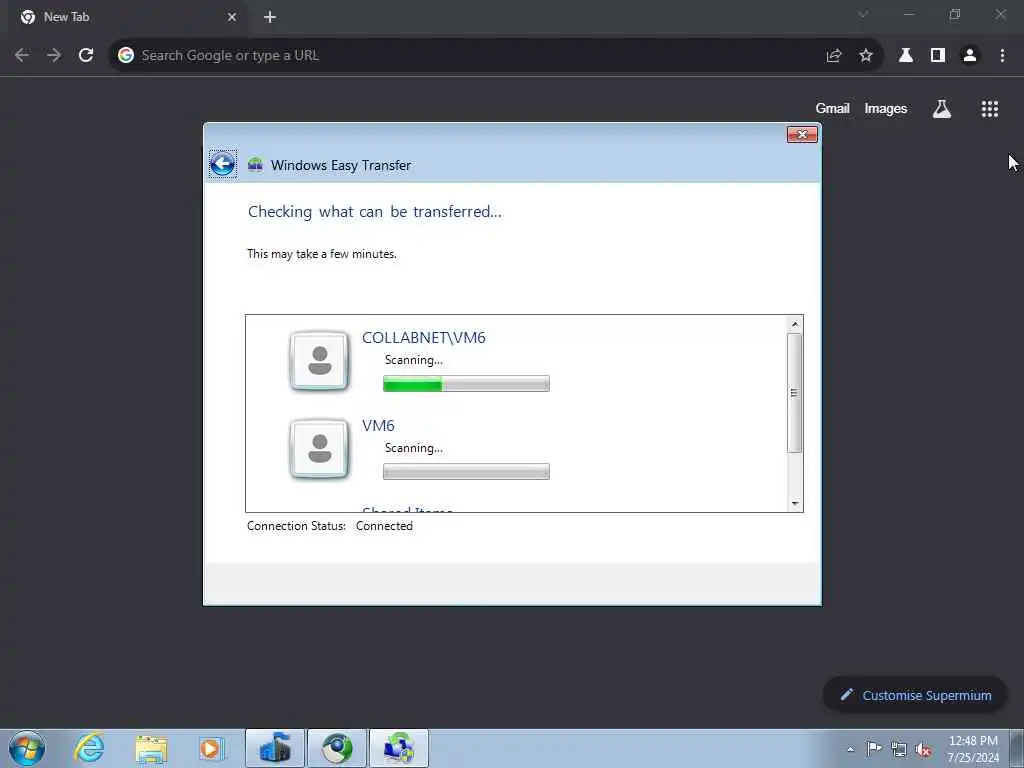The height and width of the screenshot is (768, 1024).
Task: Click the VM6 account name label
Action: (x=378, y=426)
